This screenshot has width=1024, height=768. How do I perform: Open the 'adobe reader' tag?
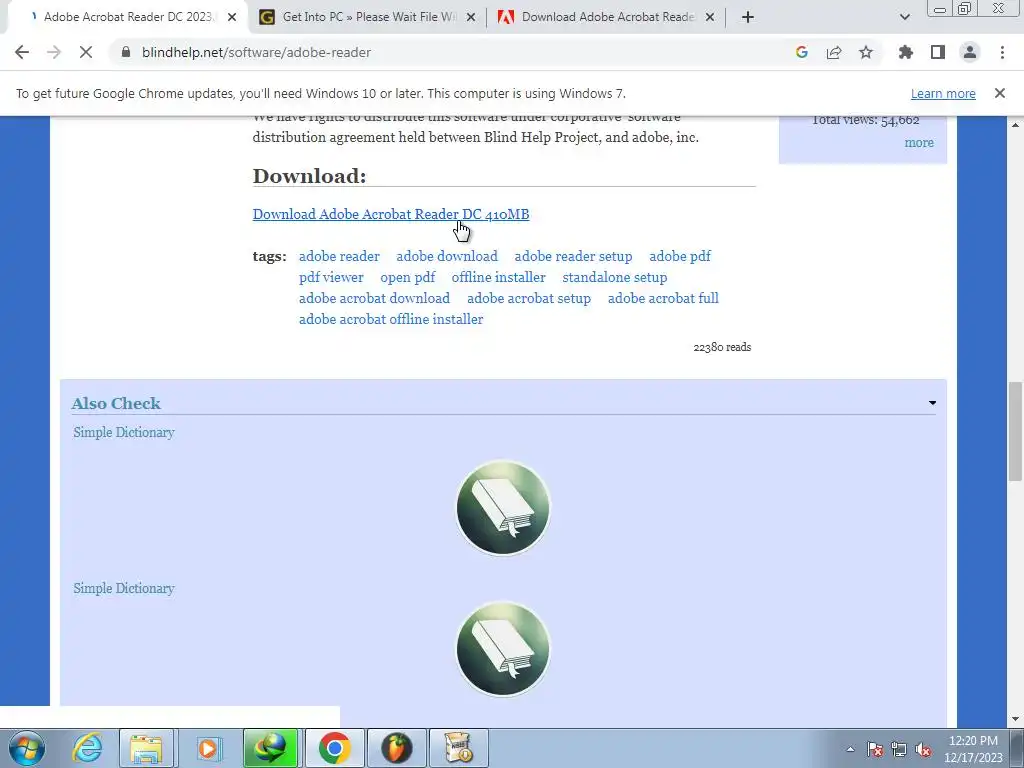coord(339,256)
